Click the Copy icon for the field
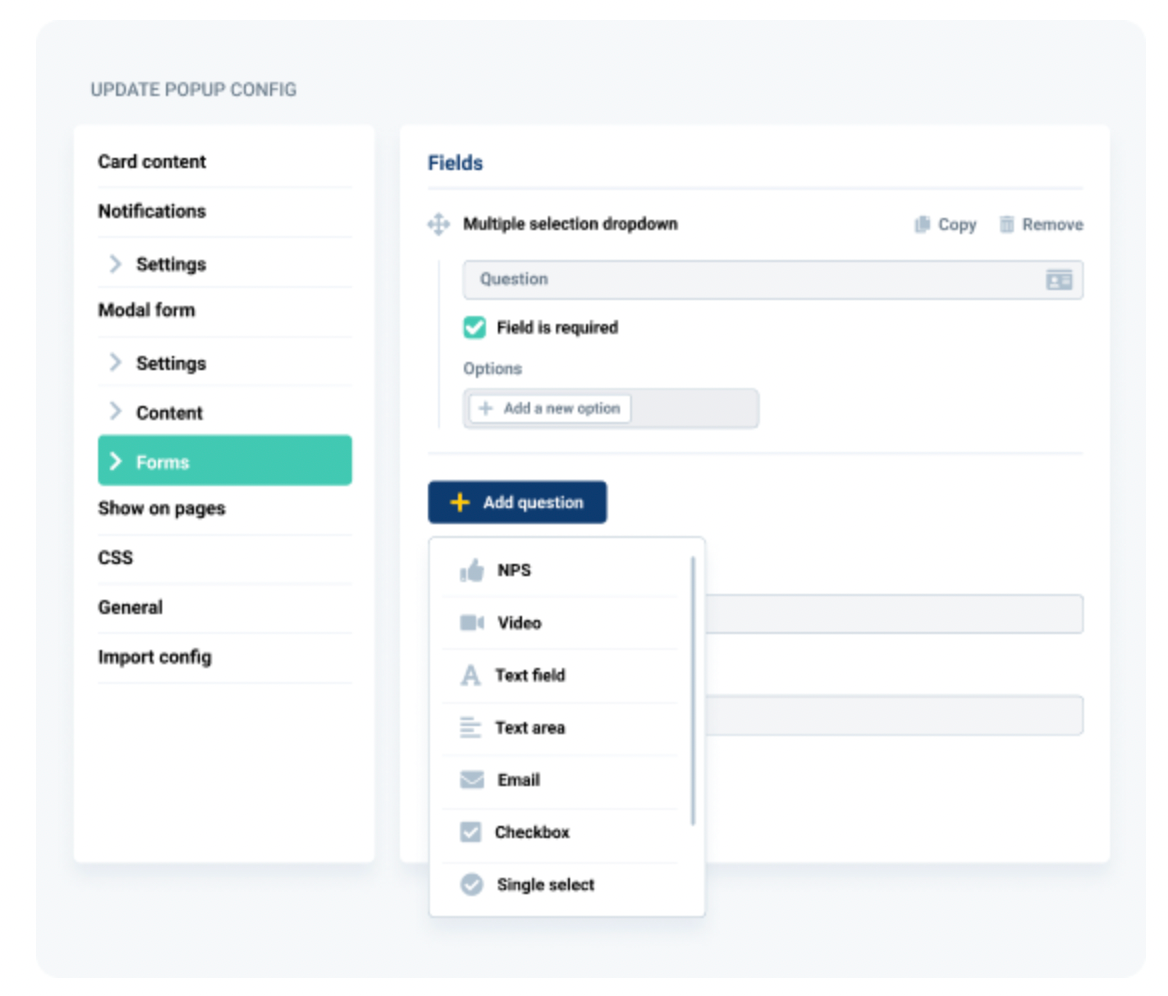 tap(922, 224)
